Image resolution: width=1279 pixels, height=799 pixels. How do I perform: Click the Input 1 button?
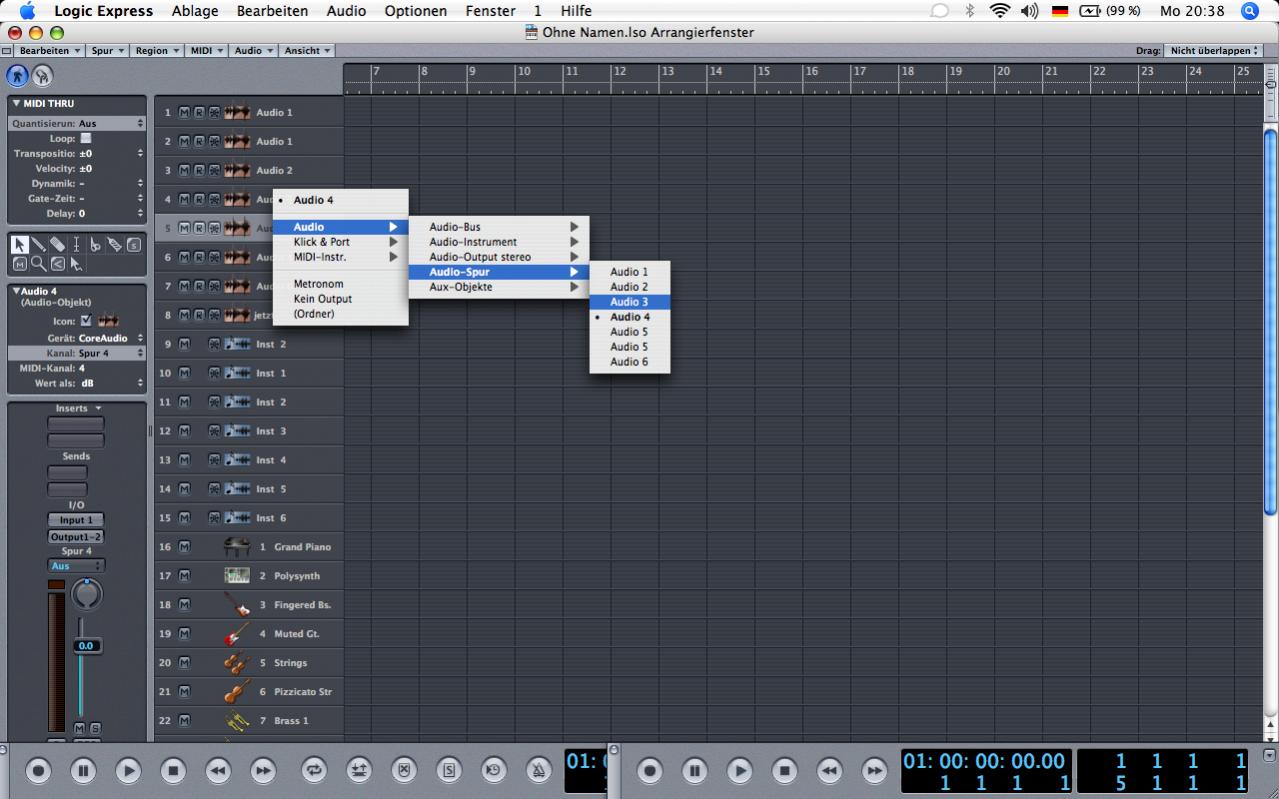point(76,520)
